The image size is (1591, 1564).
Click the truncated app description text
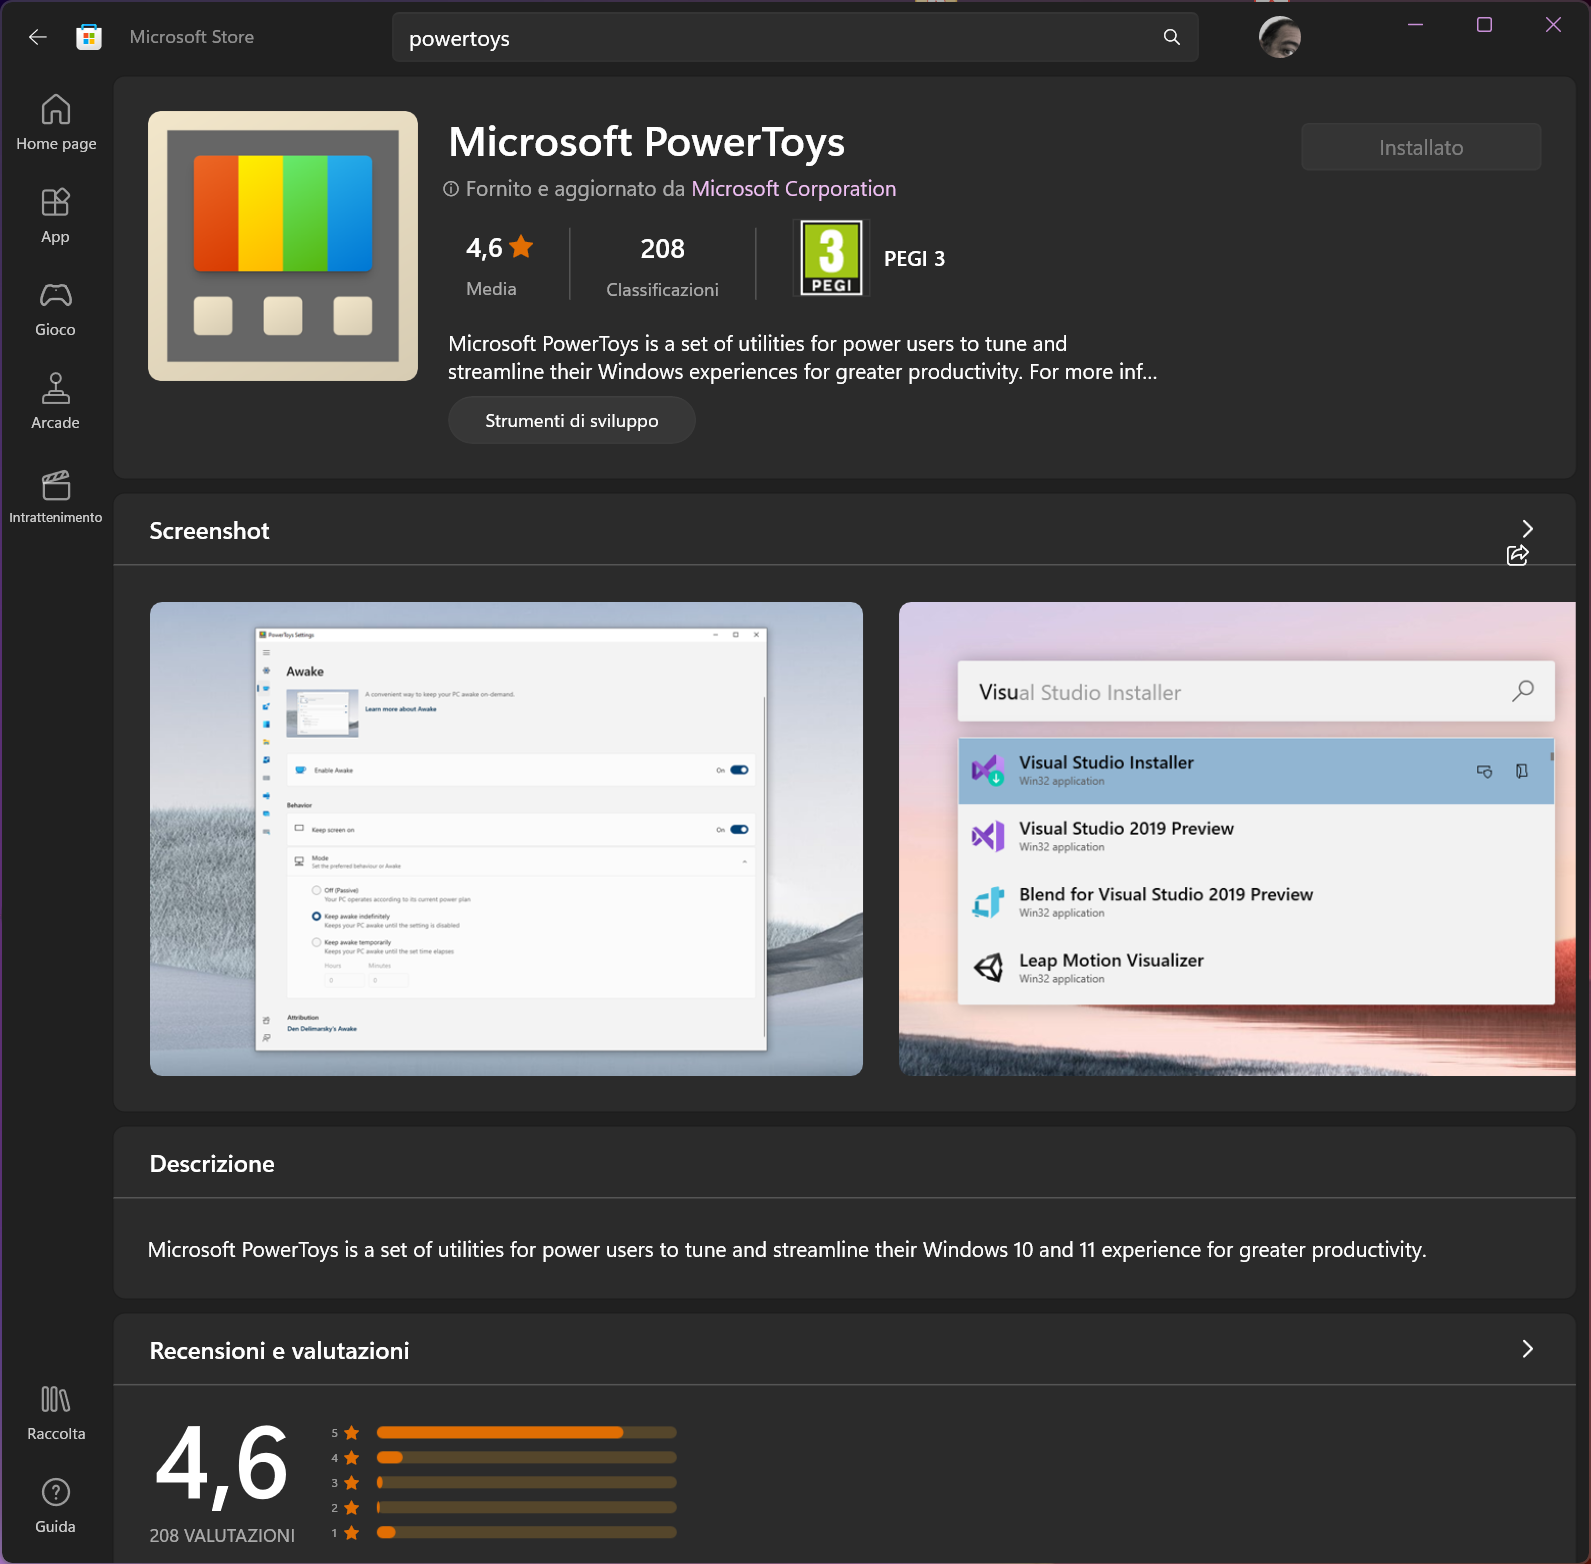point(802,358)
